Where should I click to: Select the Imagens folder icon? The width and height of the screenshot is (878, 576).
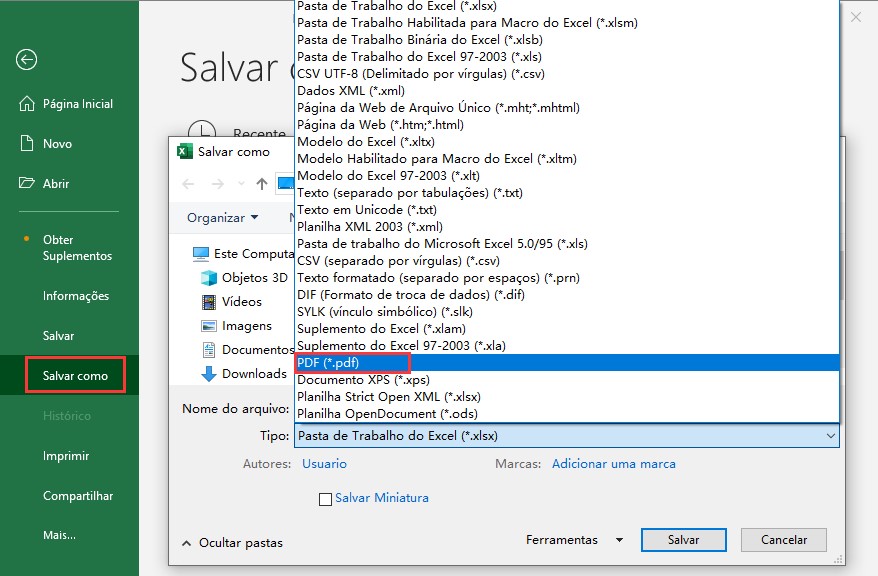pyautogui.click(x=207, y=325)
